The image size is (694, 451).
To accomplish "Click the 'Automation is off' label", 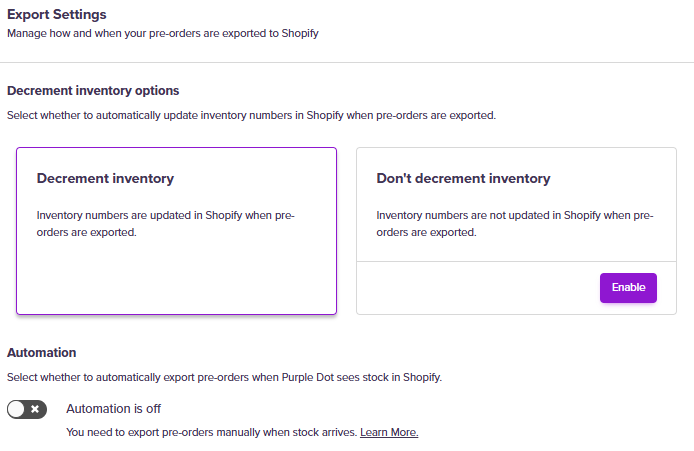I will 113,408.
